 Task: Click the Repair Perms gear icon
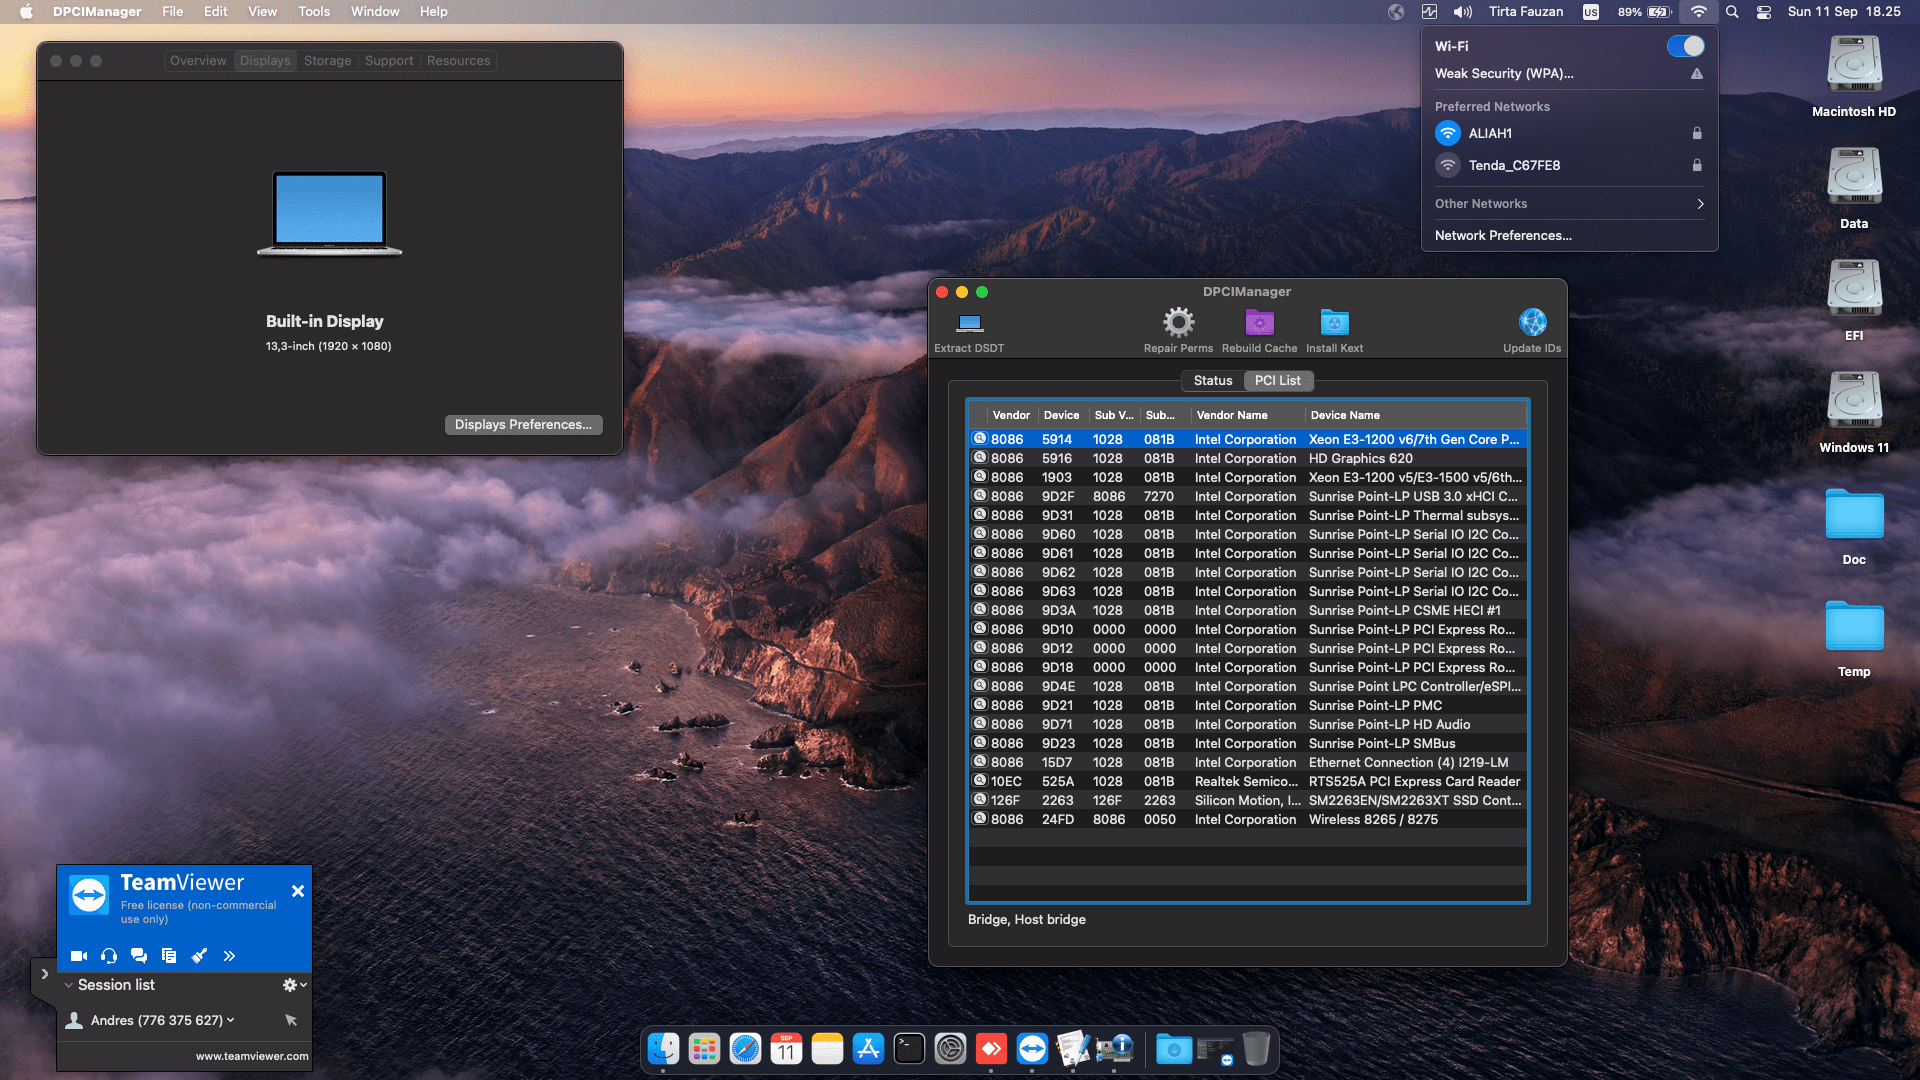coord(1178,323)
